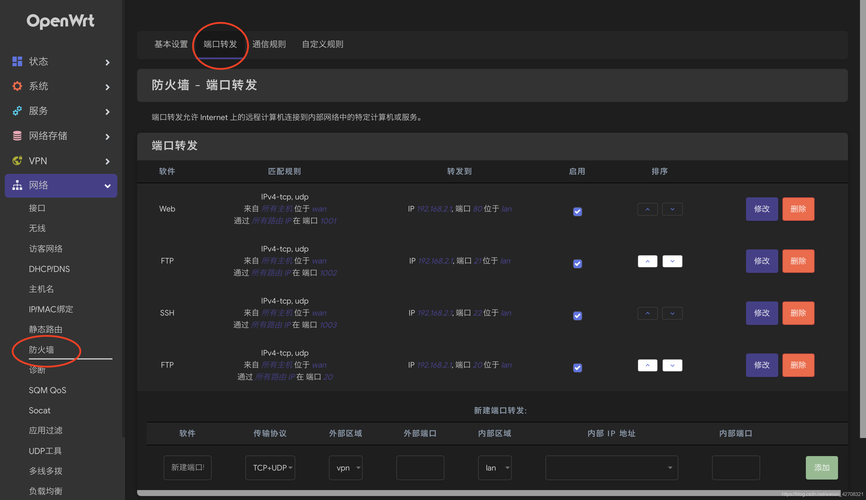This screenshot has height=500, width=866.
Task: Open the 访客网络 submenu item
Action: pyautogui.click(x=45, y=249)
